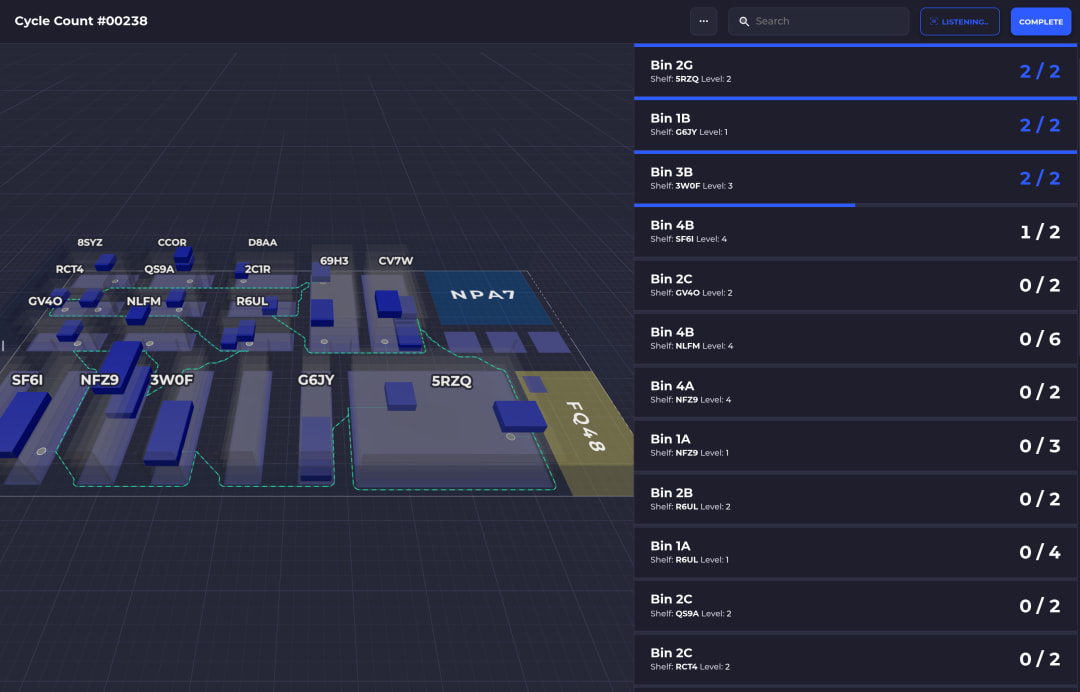The width and height of the screenshot is (1080, 692).
Task: Select the Bin 1B row on shelf G6JY
Action: click(x=855, y=125)
